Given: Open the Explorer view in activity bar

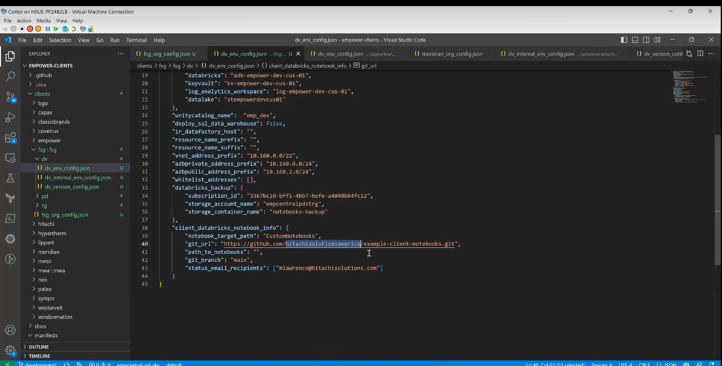Looking at the screenshot, I should 10,56.
